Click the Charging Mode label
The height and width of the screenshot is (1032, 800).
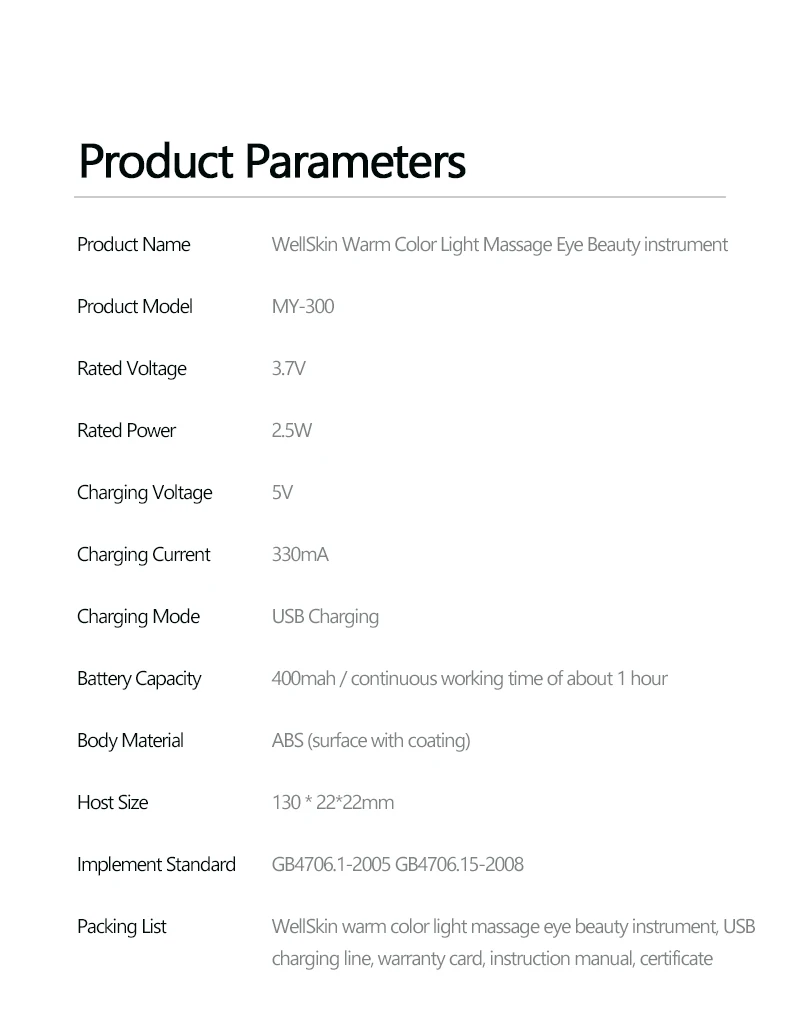pyautogui.click(x=138, y=617)
